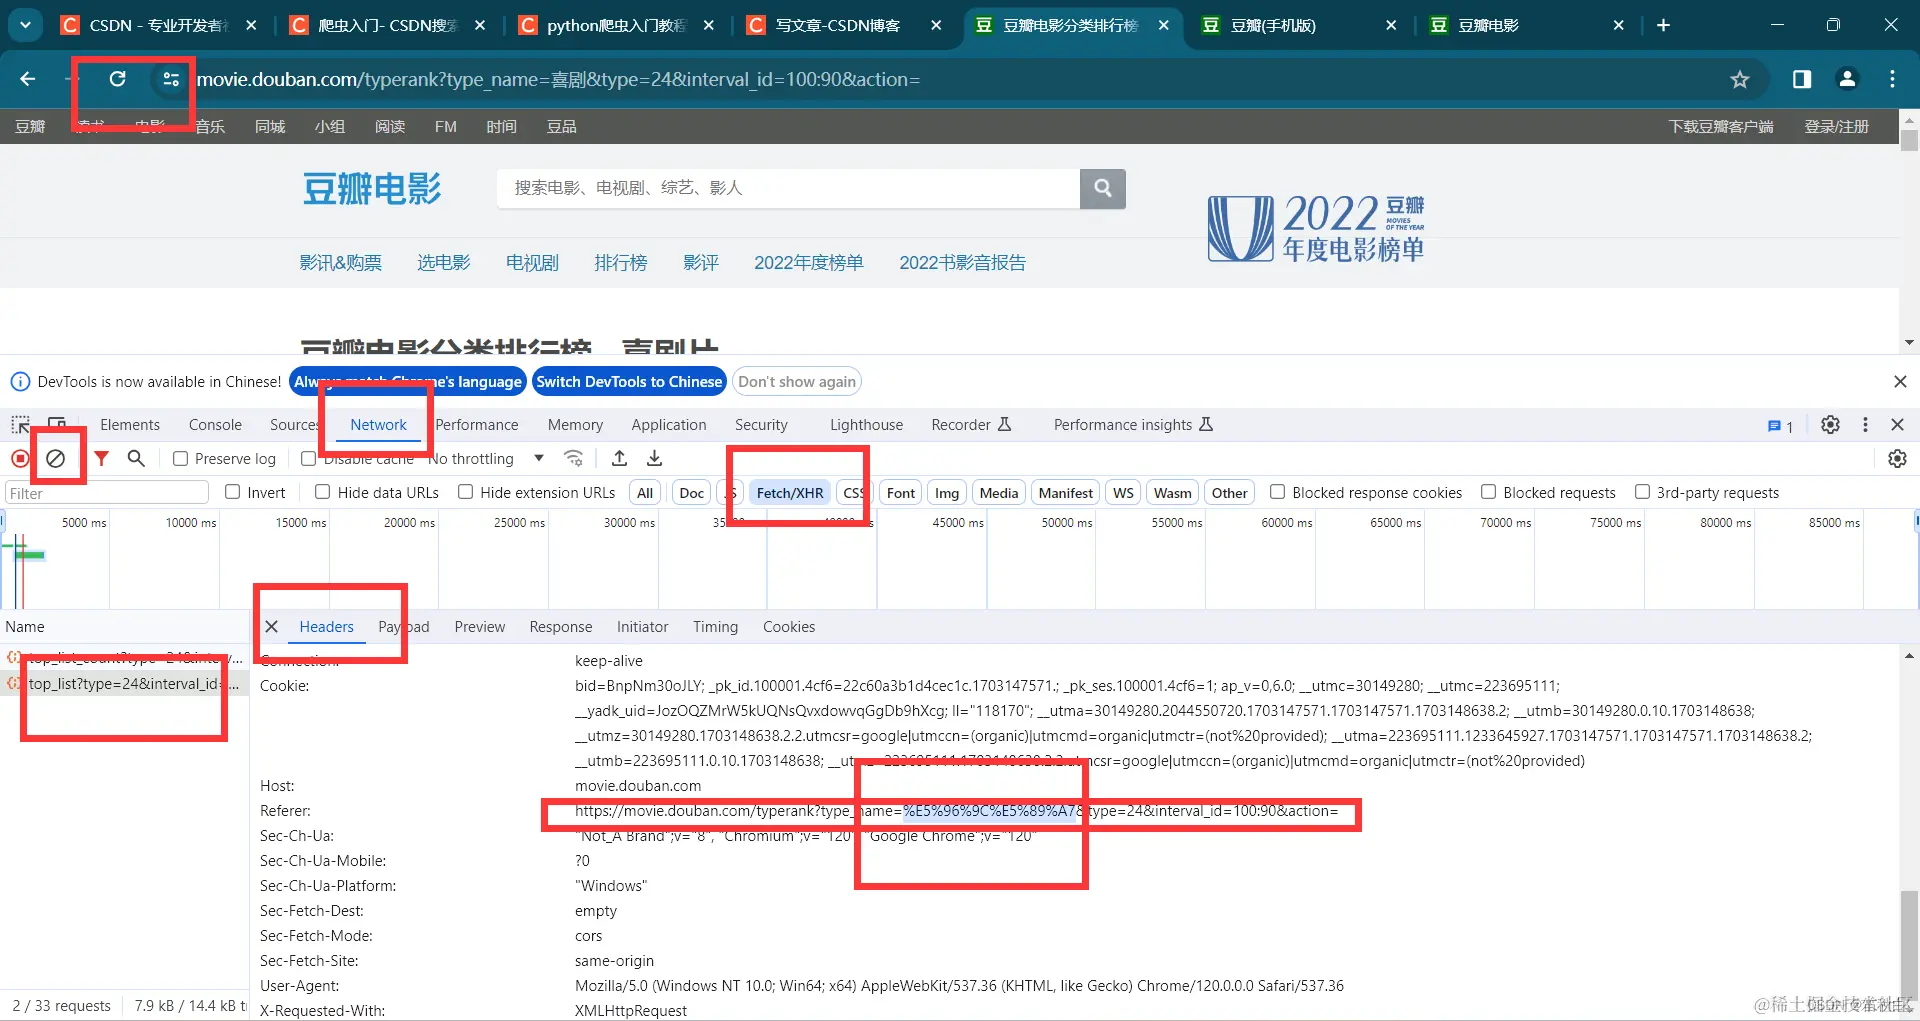The image size is (1920, 1021).
Task: Check Hide extension URLs
Action: point(465,492)
